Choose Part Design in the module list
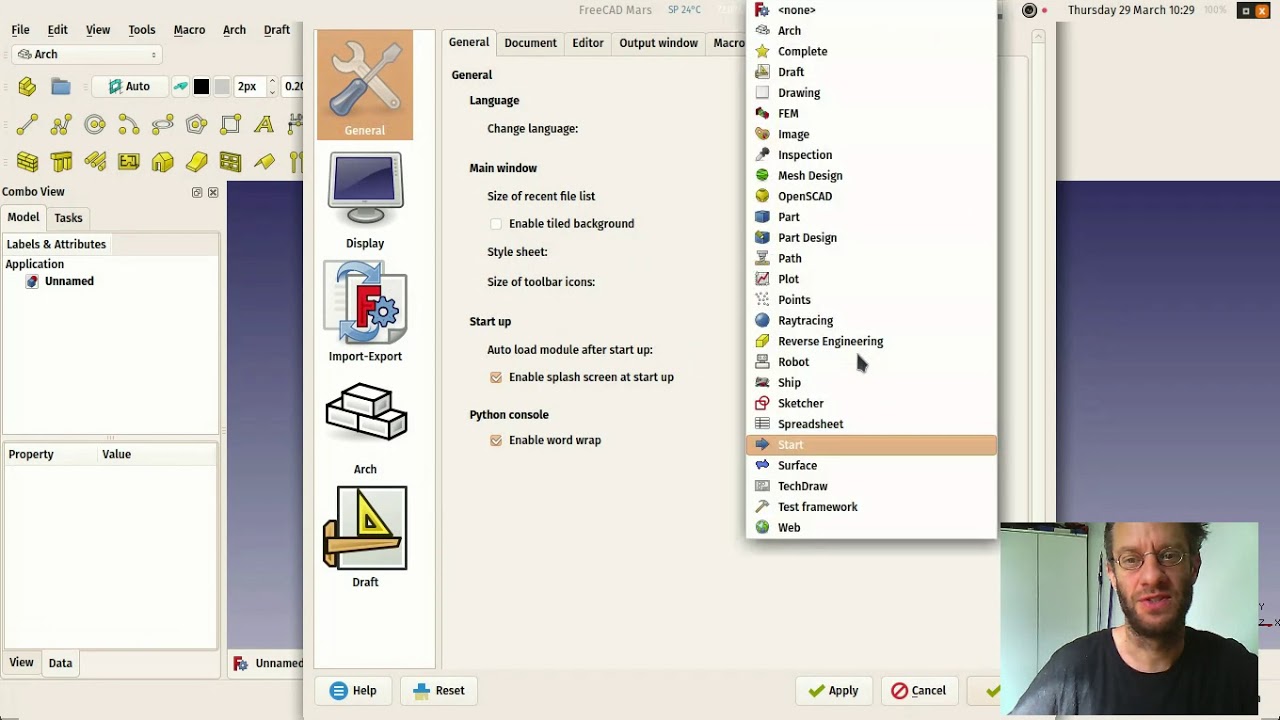Screen dimensions: 1280x720 [871, 237]
